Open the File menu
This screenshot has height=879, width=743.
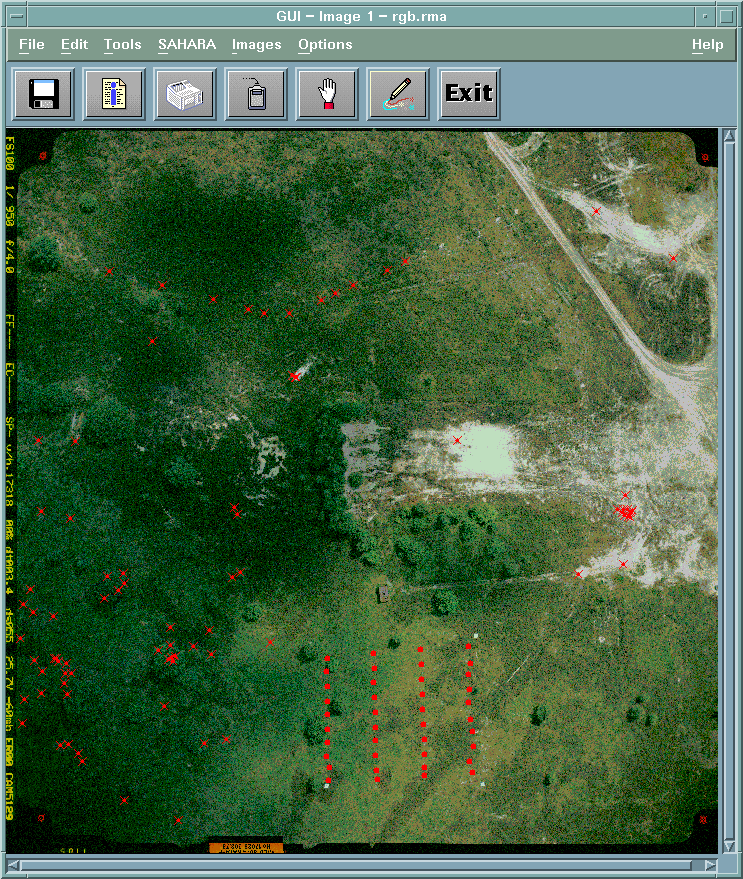(31, 44)
